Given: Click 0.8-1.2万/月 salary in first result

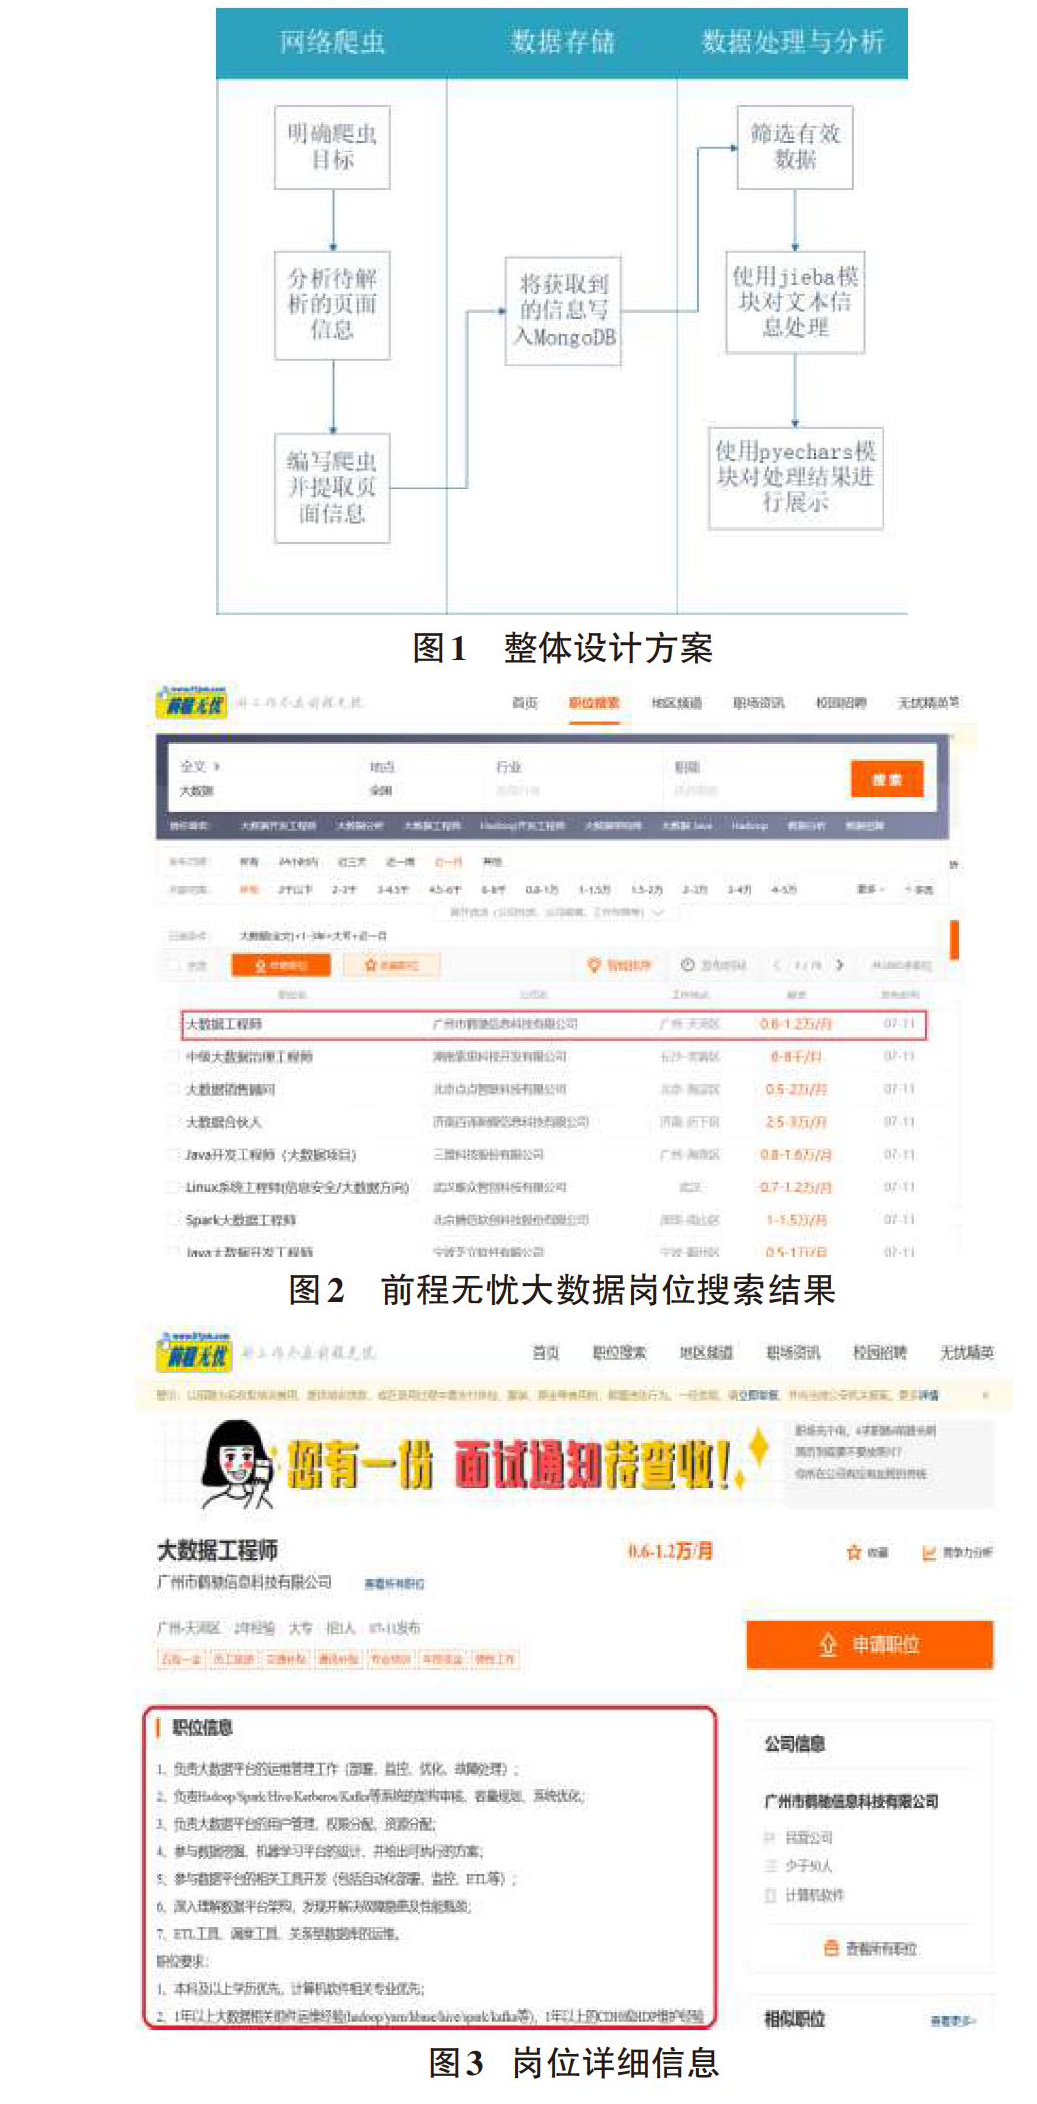Looking at the screenshot, I should pyautogui.click(x=795, y=1024).
